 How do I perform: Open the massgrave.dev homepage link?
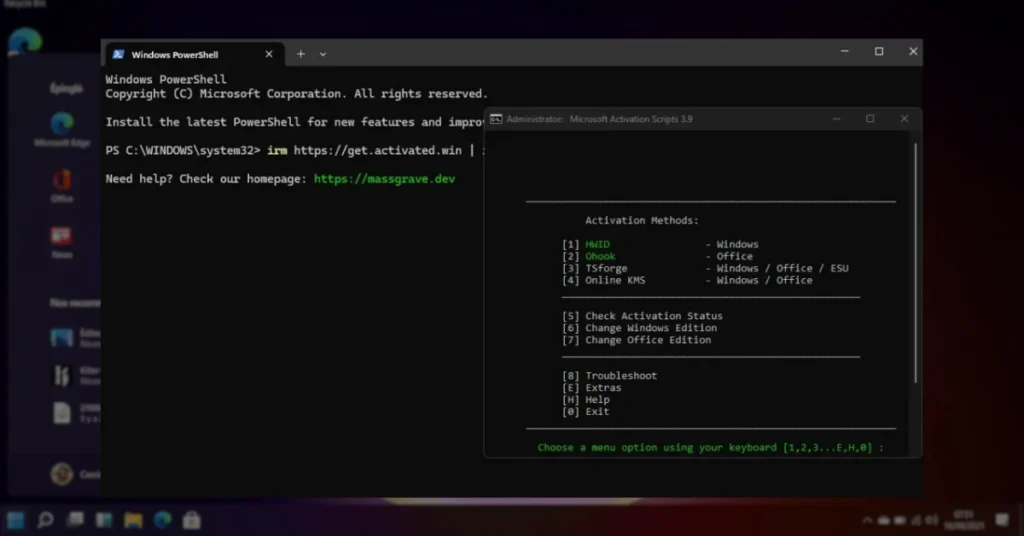coord(385,178)
